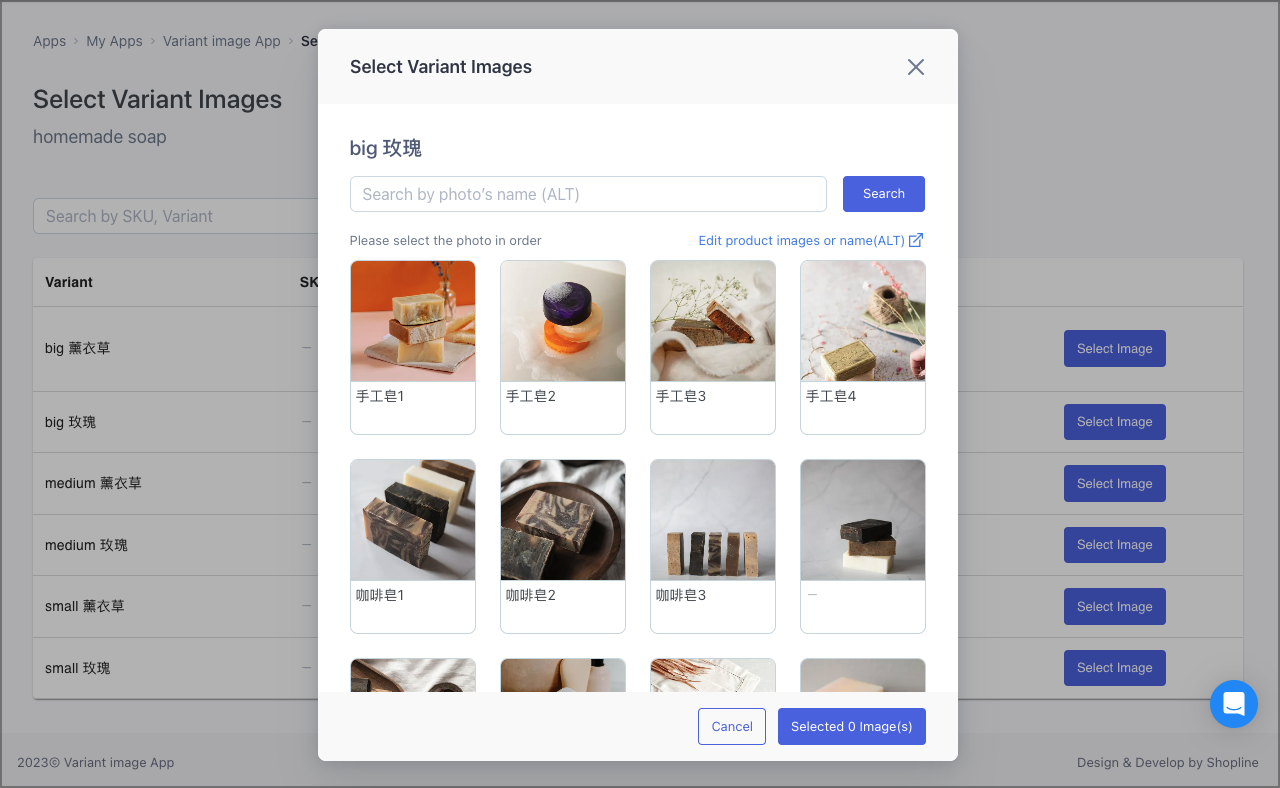1280x788 pixels.
Task: Click the big 玫瑰 dialog heading
Action: pos(386,148)
